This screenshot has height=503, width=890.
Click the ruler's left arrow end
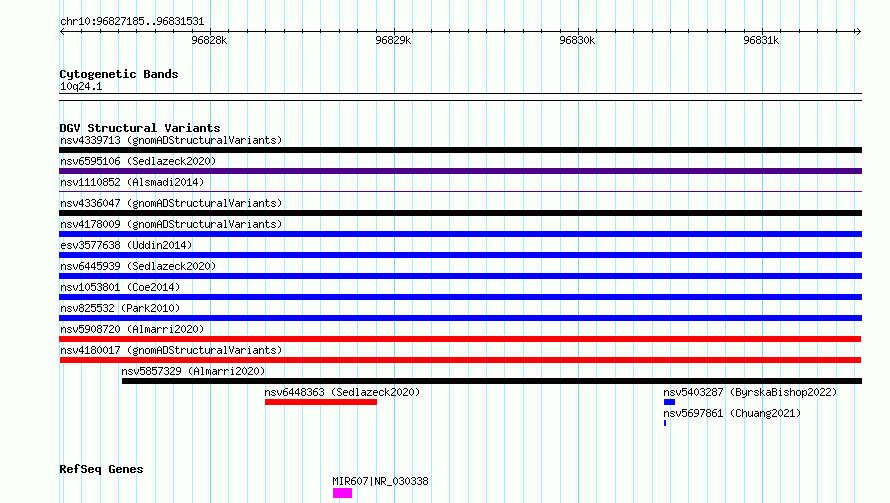pos(62,31)
